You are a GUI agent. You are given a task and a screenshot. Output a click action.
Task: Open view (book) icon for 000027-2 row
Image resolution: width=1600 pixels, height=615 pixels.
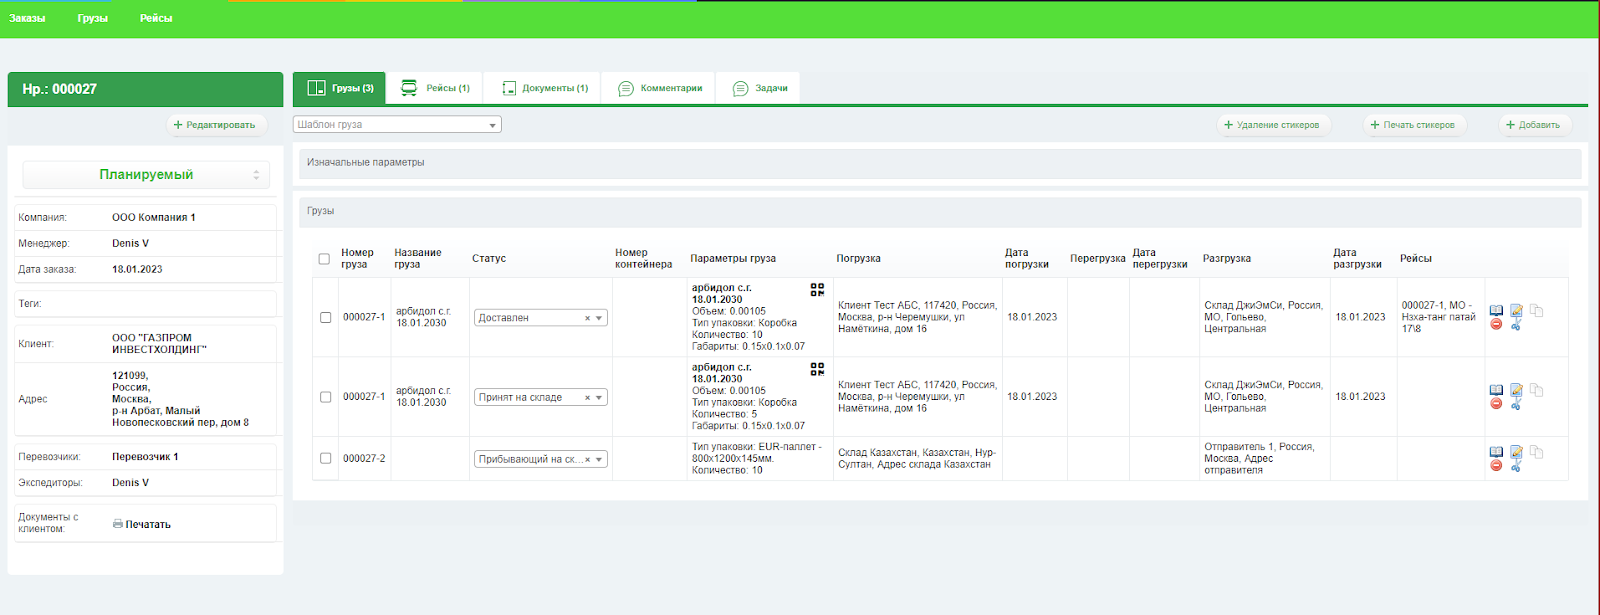pyautogui.click(x=1496, y=452)
